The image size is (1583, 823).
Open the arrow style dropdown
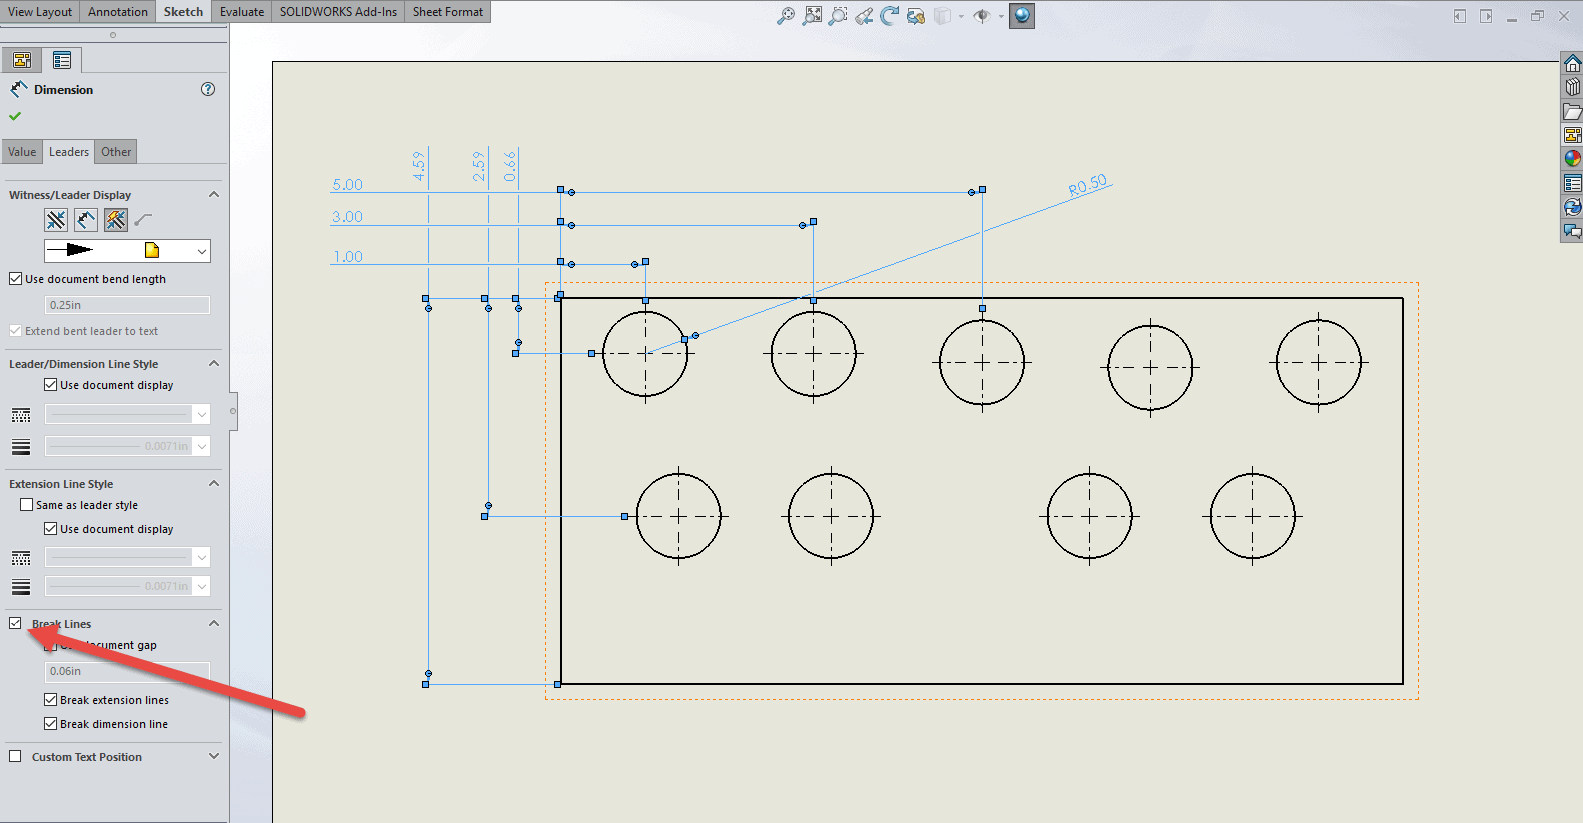tap(127, 251)
